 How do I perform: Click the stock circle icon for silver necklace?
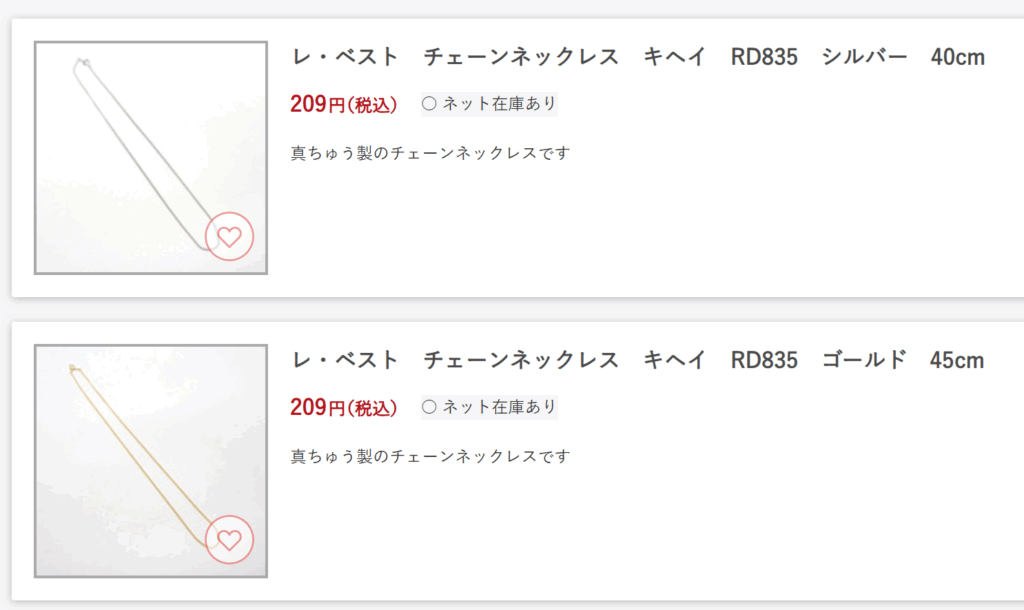click(429, 104)
